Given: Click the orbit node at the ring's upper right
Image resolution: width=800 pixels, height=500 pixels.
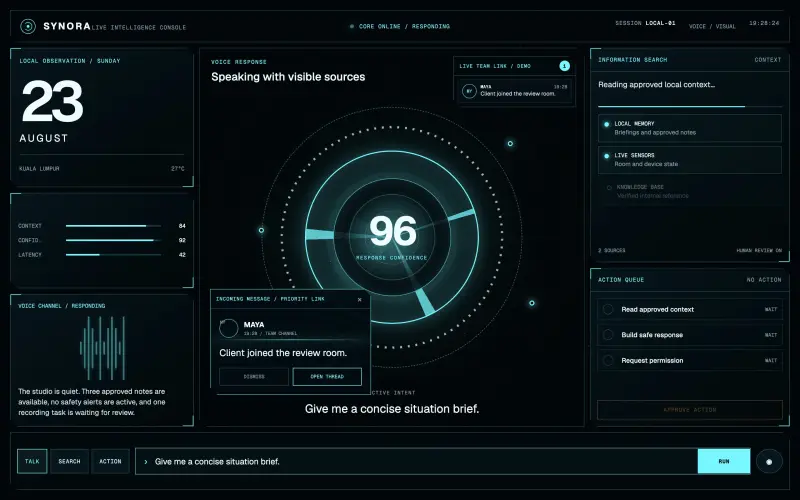Looking at the screenshot, I should click(x=510, y=143).
